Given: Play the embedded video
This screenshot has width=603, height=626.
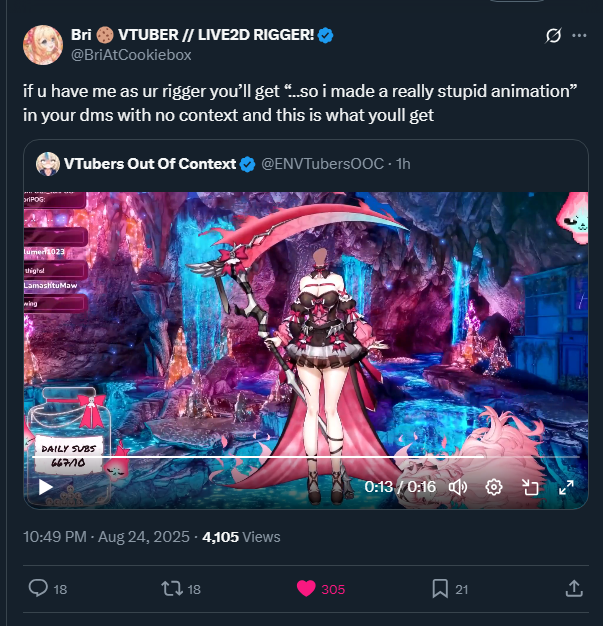Looking at the screenshot, I should pyautogui.click(x=46, y=487).
